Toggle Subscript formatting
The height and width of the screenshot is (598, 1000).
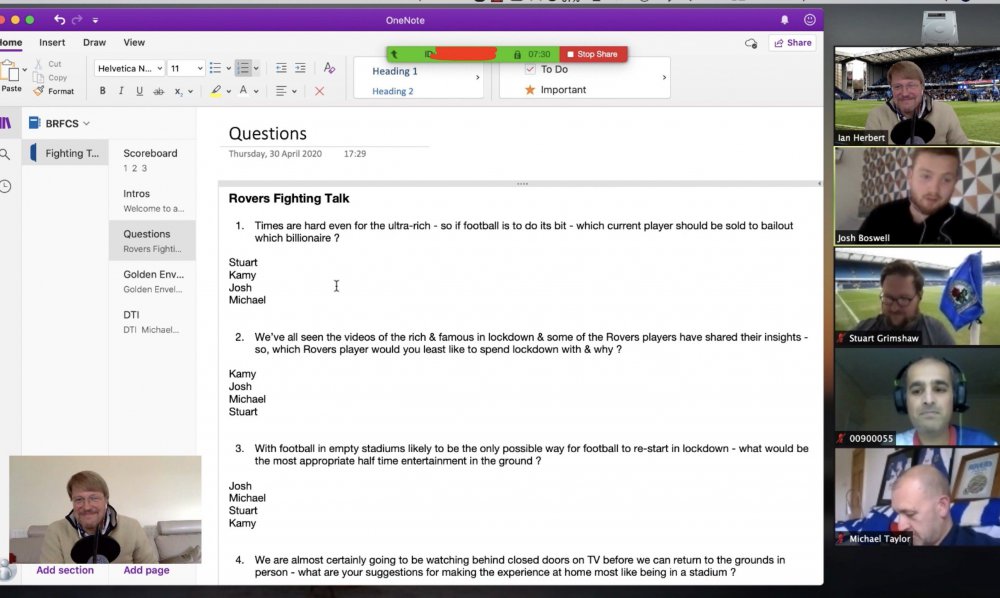coord(179,92)
